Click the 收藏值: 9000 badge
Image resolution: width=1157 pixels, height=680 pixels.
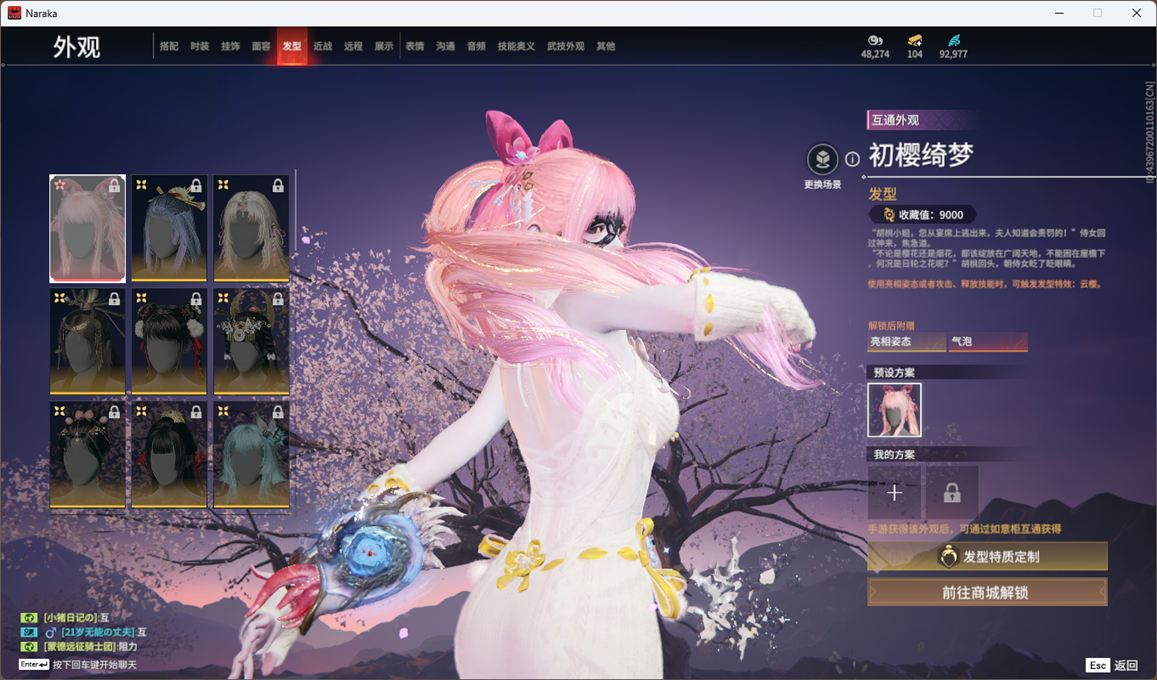coord(923,215)
